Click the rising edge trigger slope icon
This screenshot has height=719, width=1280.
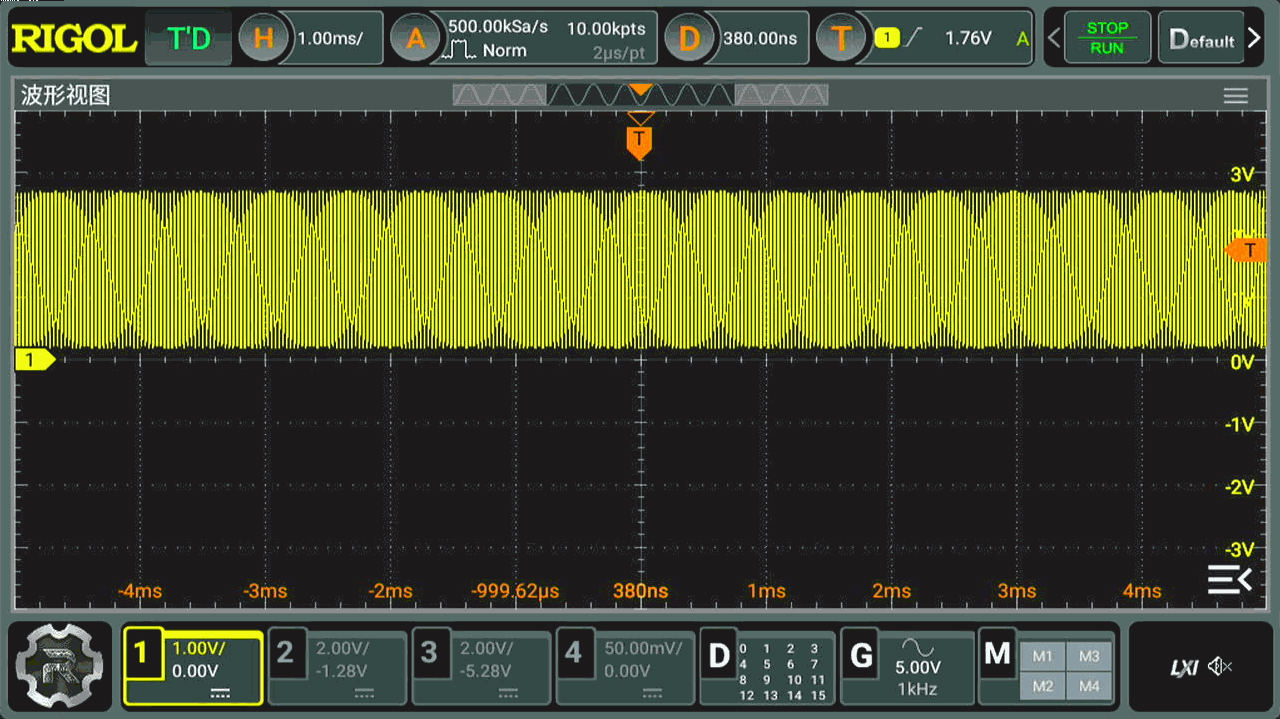914,38
